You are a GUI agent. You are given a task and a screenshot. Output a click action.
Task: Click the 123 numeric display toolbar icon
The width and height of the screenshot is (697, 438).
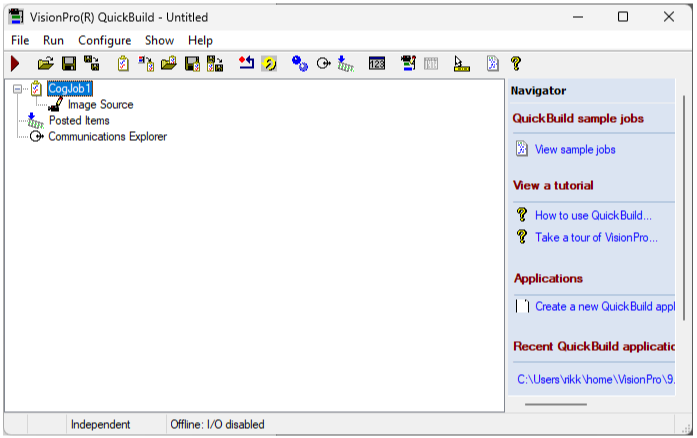point(377,63)
